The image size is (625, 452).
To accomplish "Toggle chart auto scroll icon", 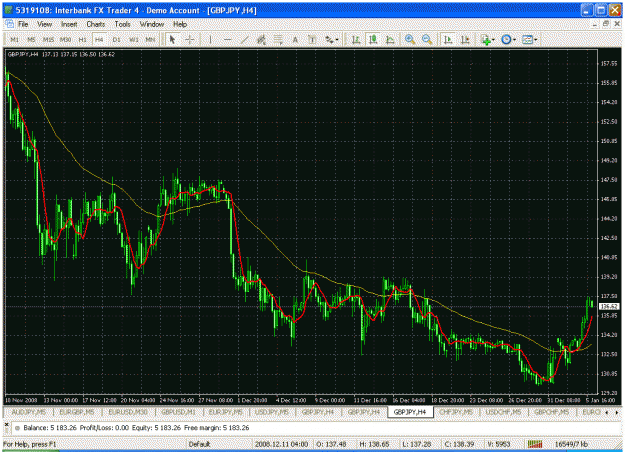I will tap(448, 39).
